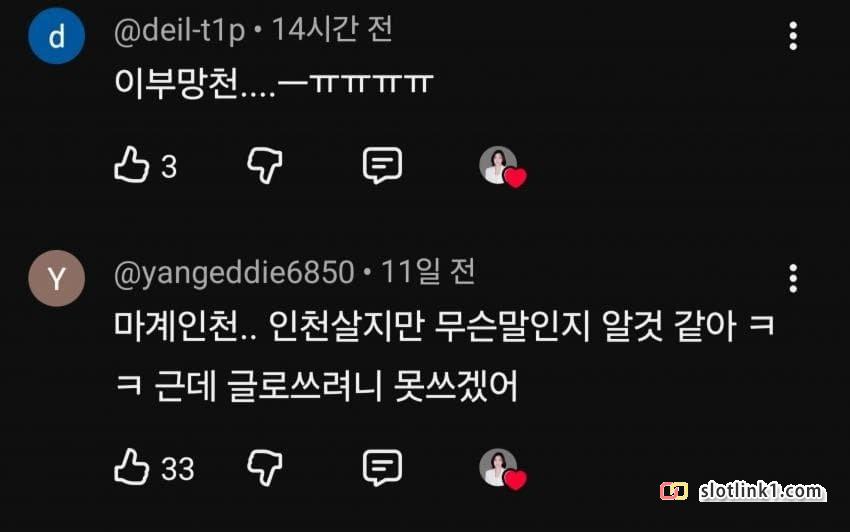
Task: Dislike the comment by @deil-t1p
Action: [x=265, y=165]
